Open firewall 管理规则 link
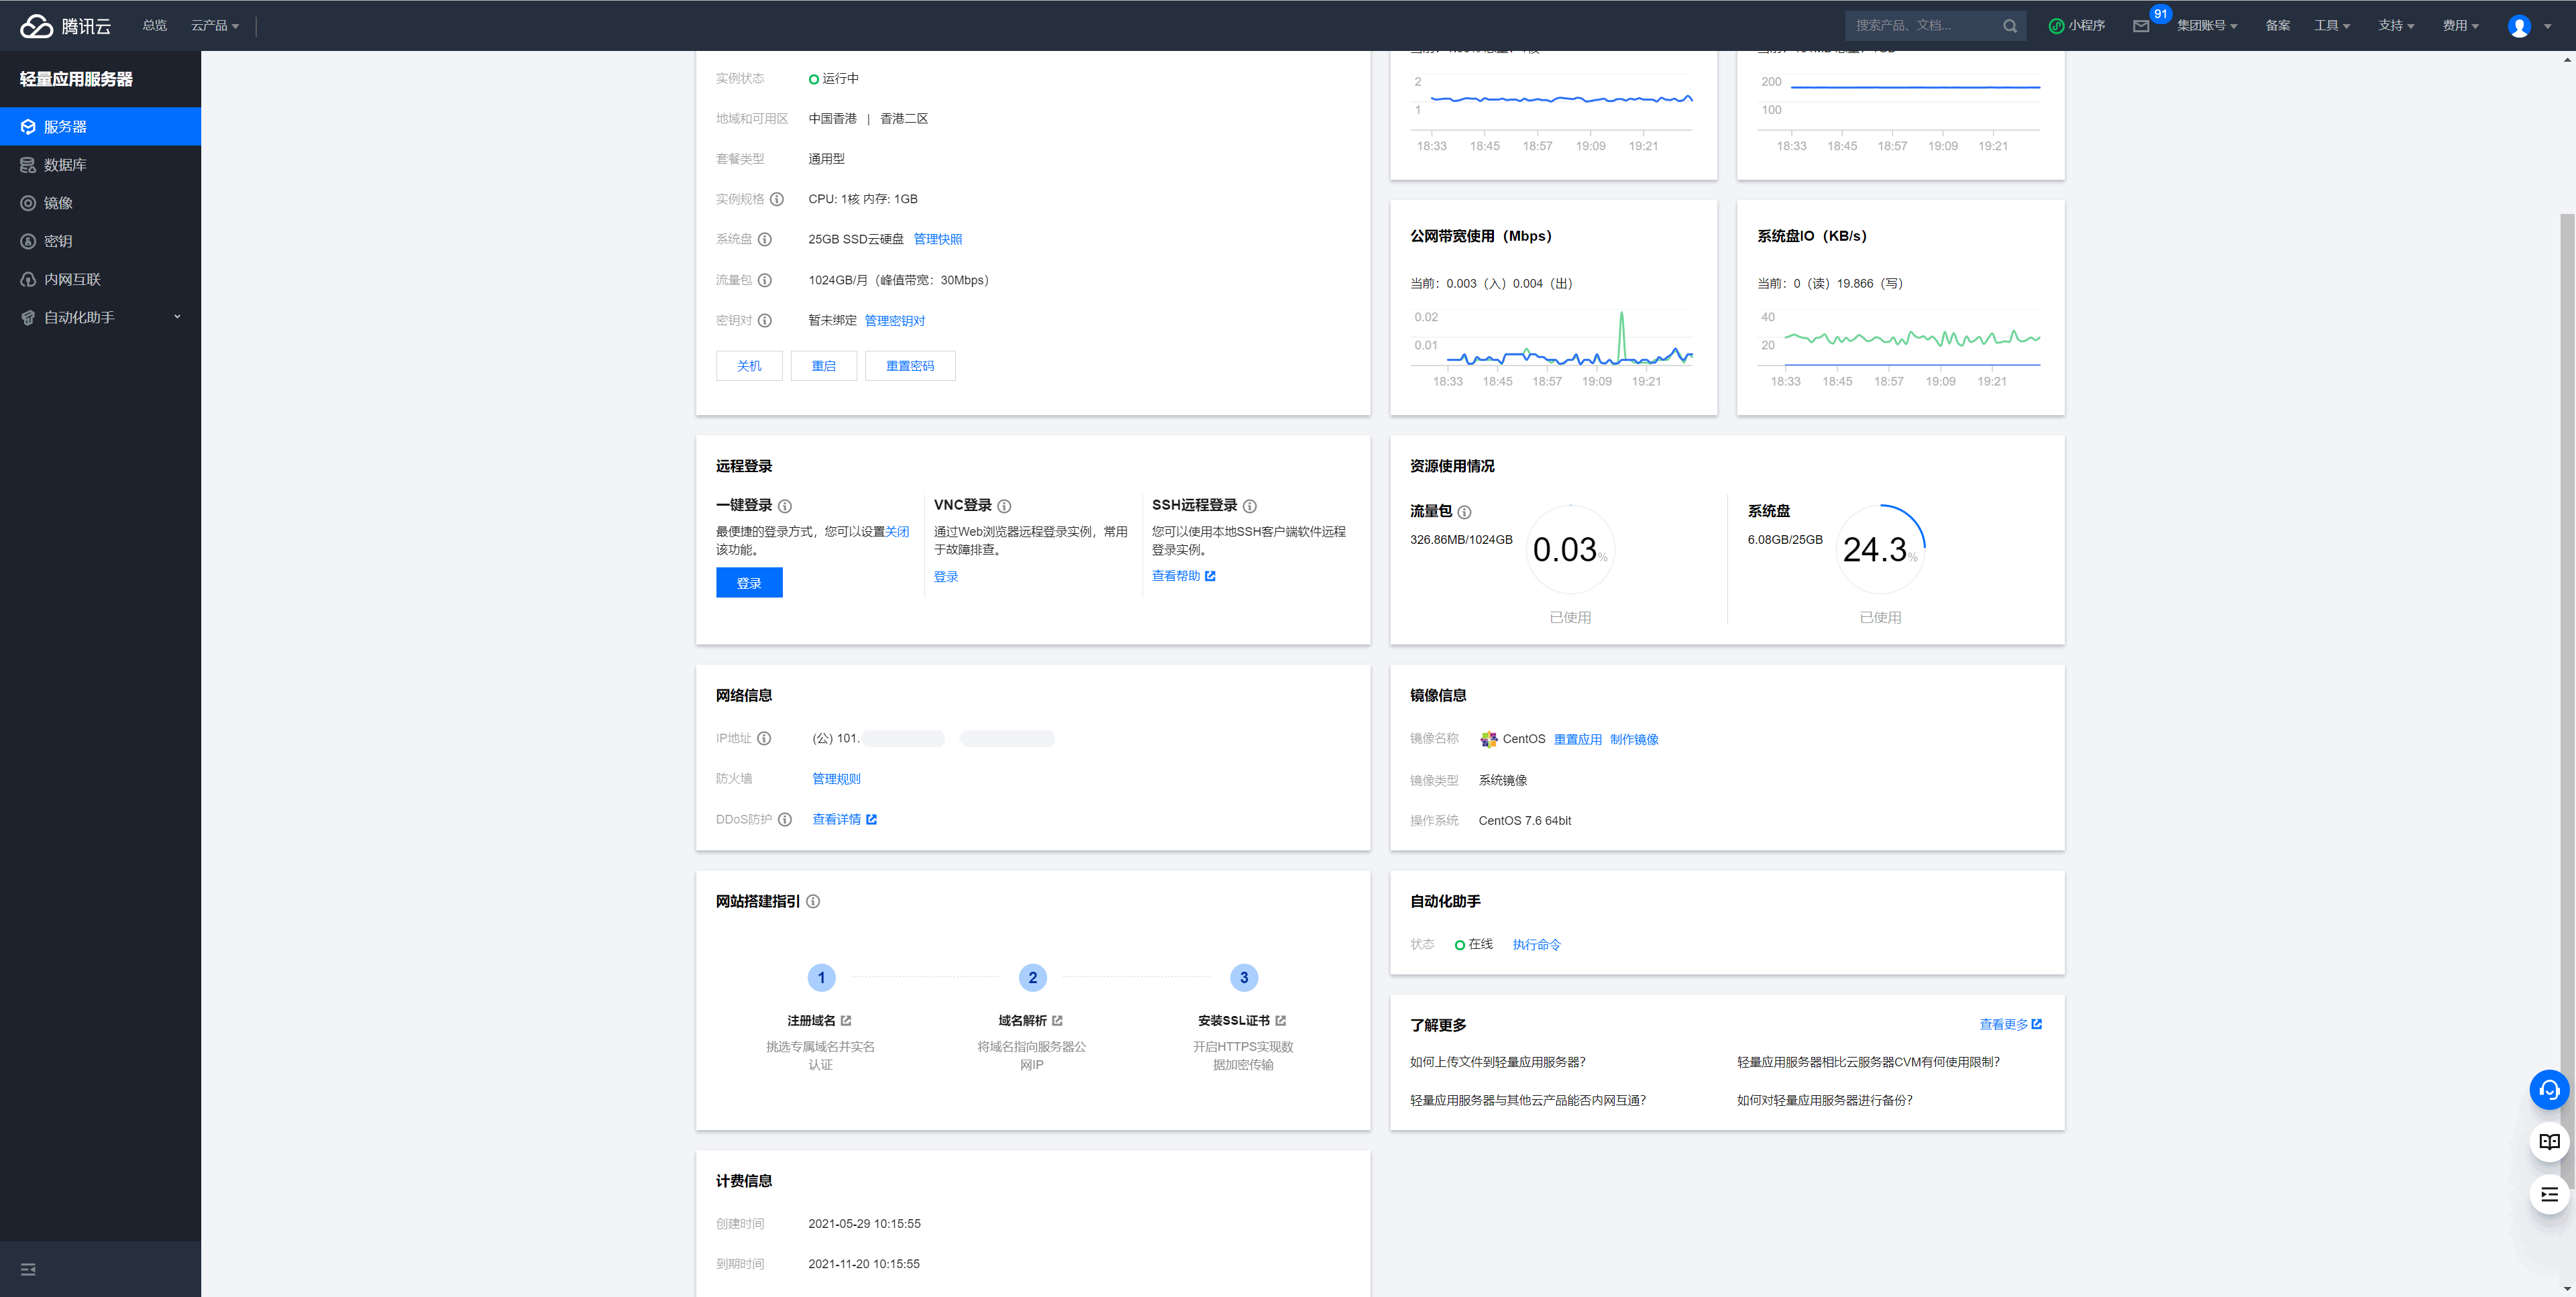Viewport: 2576px width, 1297px height. [x=836, y=779]
